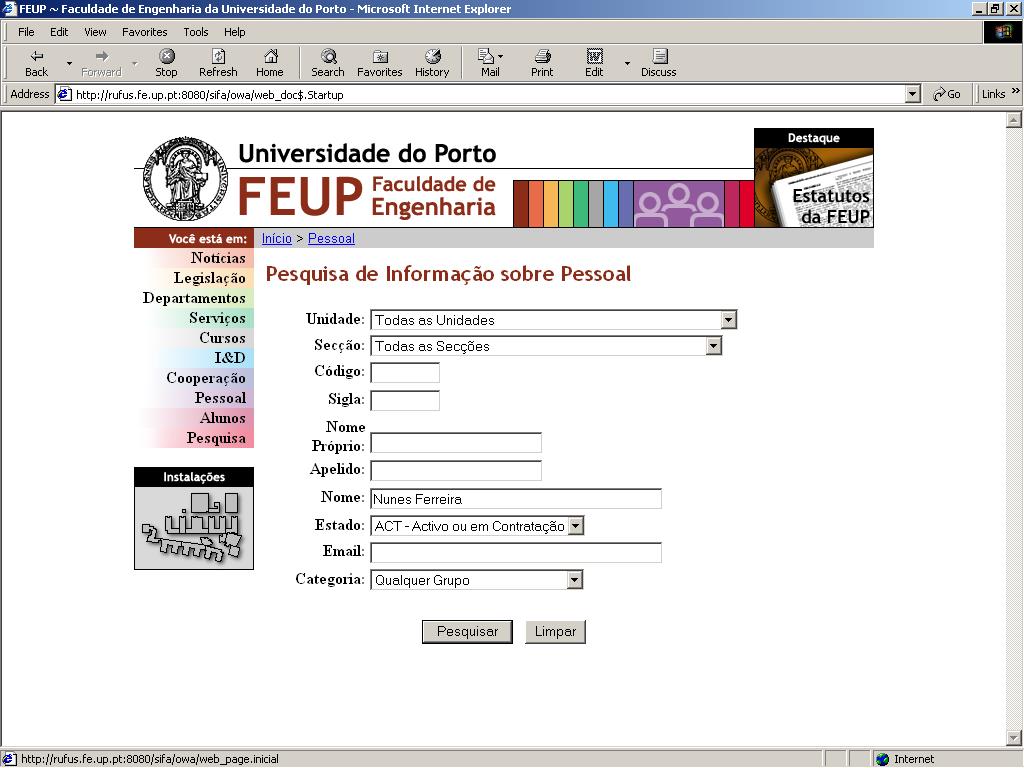1024x768 pixels.
Task: Open the Favorites menu
Action: pos(144,32)
